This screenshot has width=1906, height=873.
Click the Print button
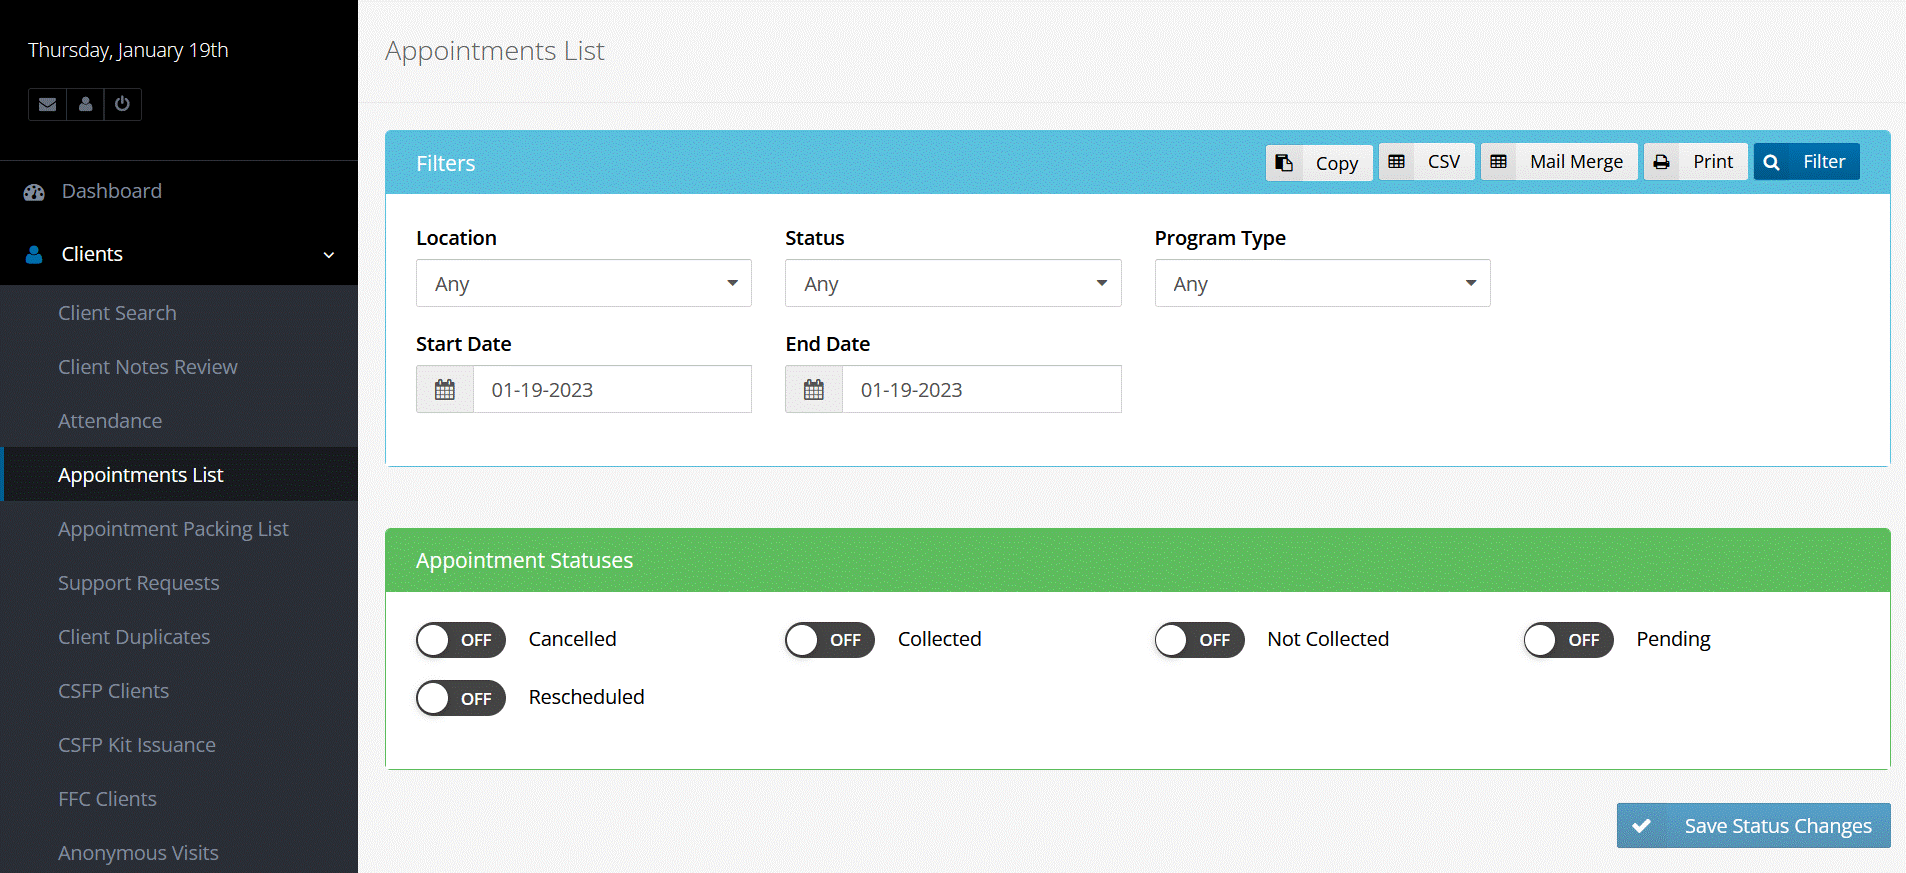pos(1695,162)
